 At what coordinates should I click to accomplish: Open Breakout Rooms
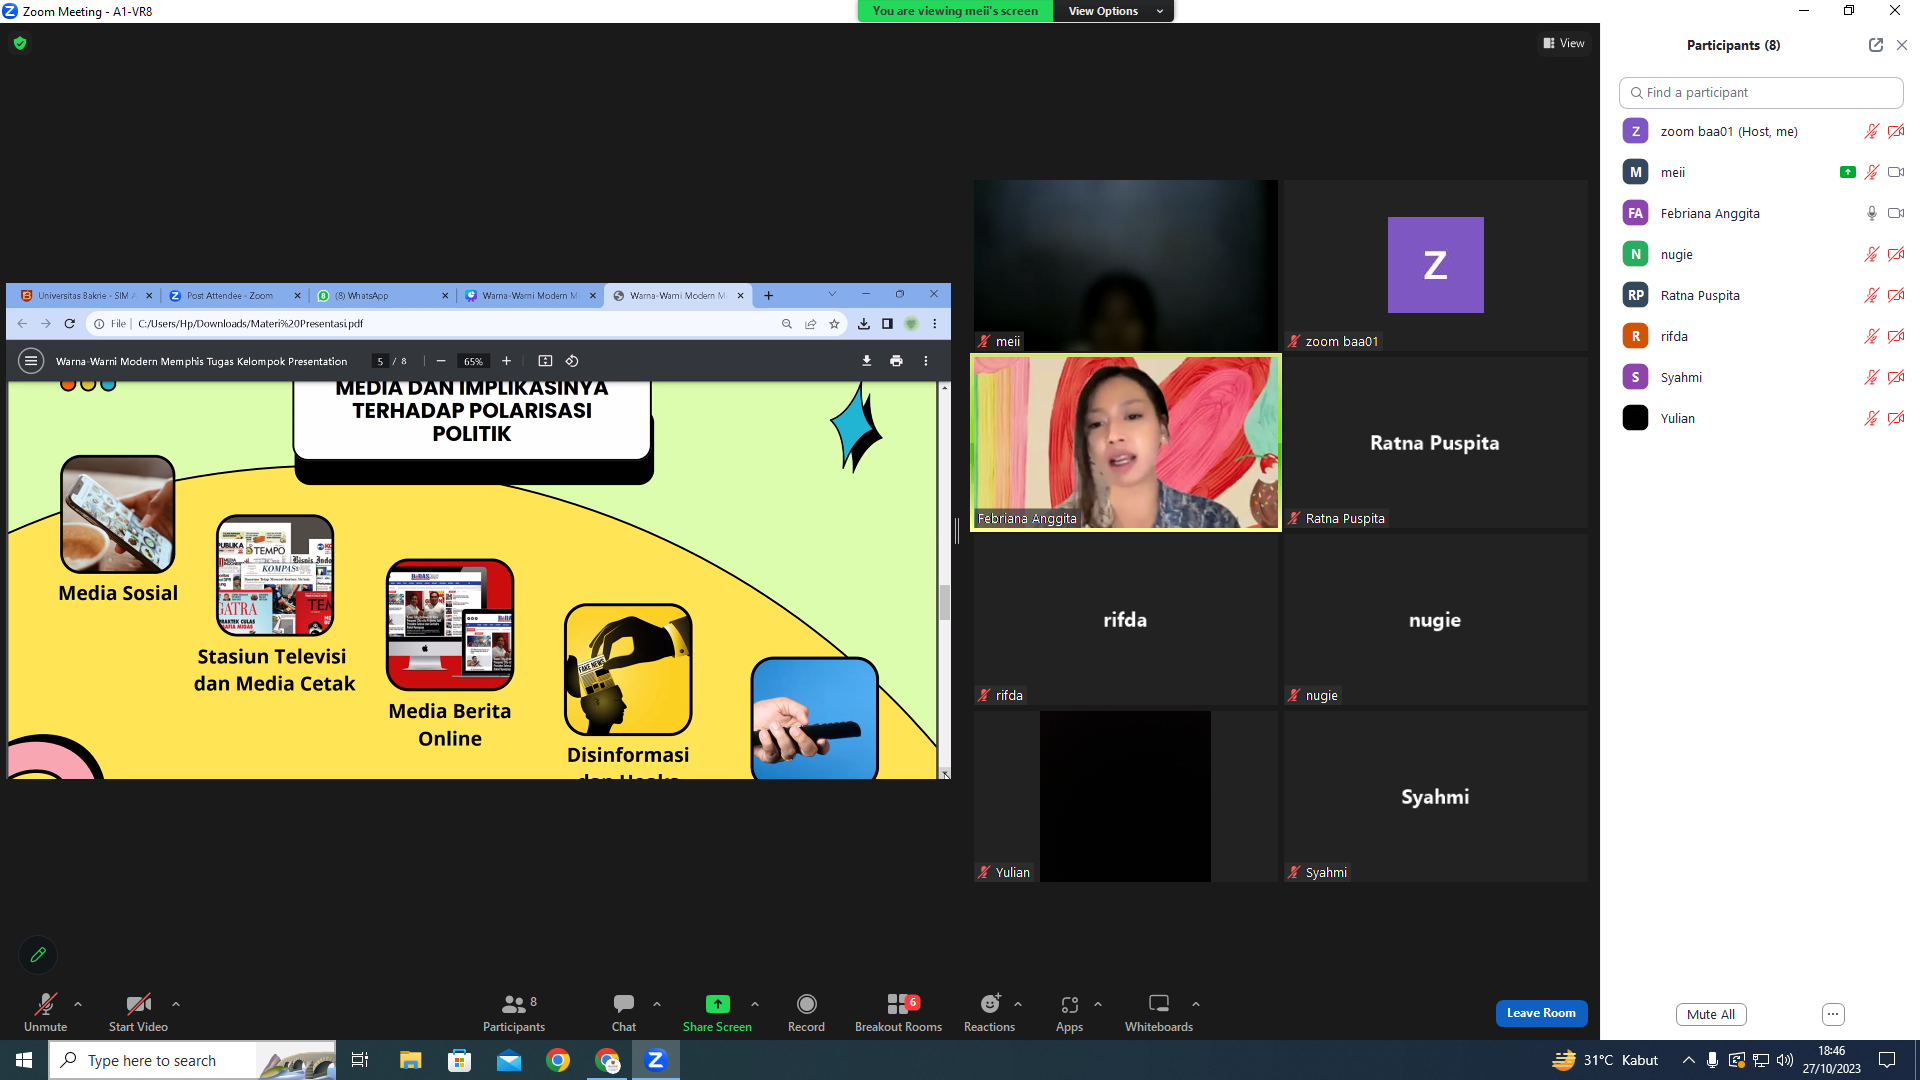898,1011
